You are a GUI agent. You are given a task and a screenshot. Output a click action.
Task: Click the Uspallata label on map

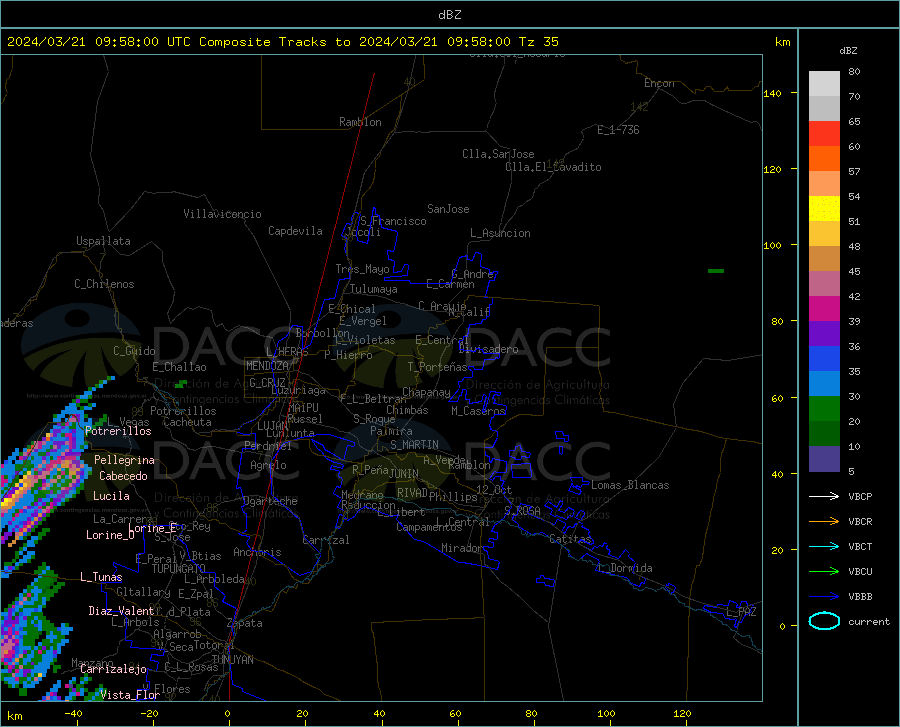click(103, 241)
